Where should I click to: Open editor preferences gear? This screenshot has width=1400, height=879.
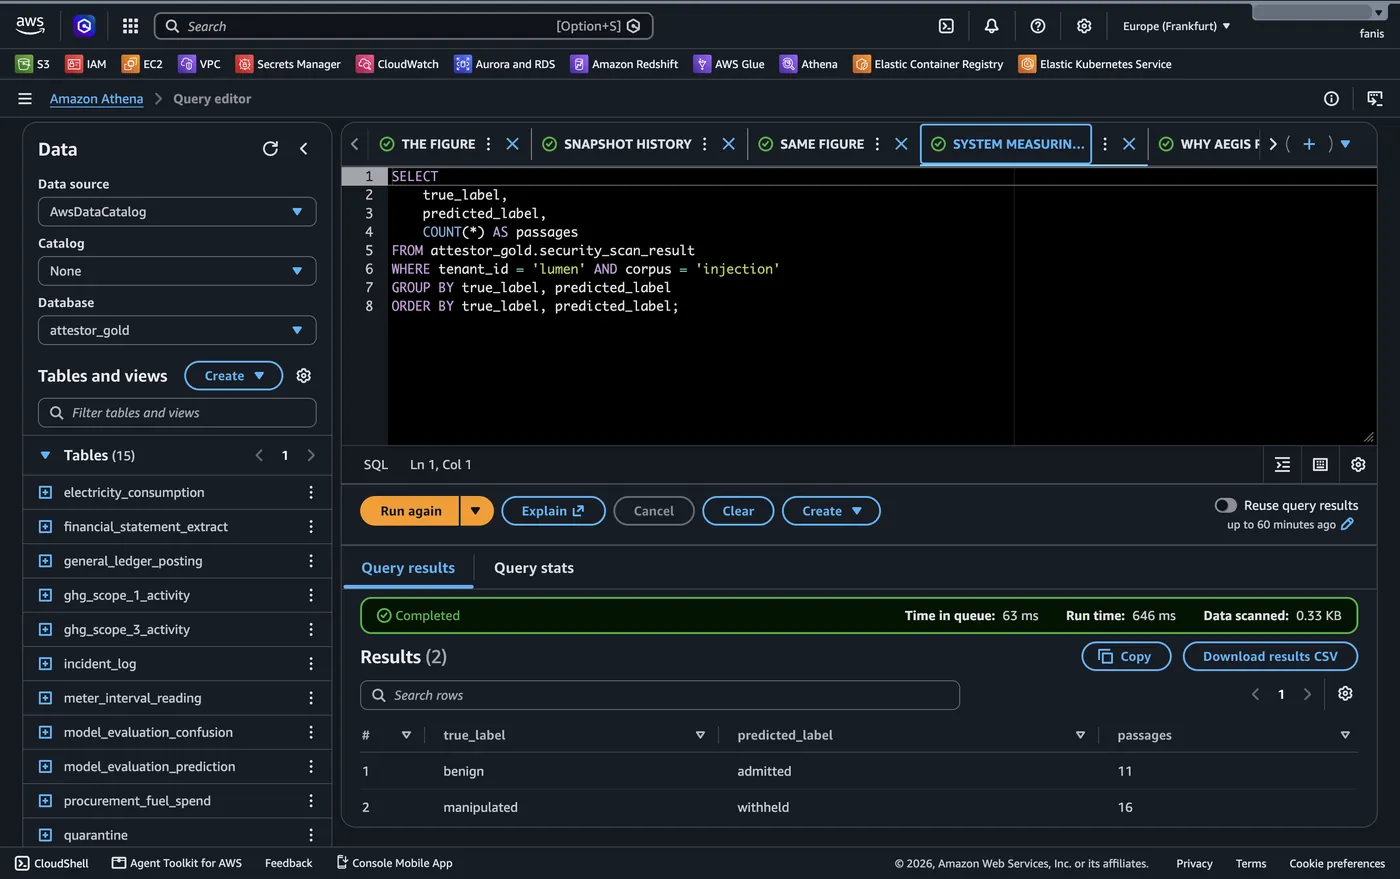pos(1358,465)
